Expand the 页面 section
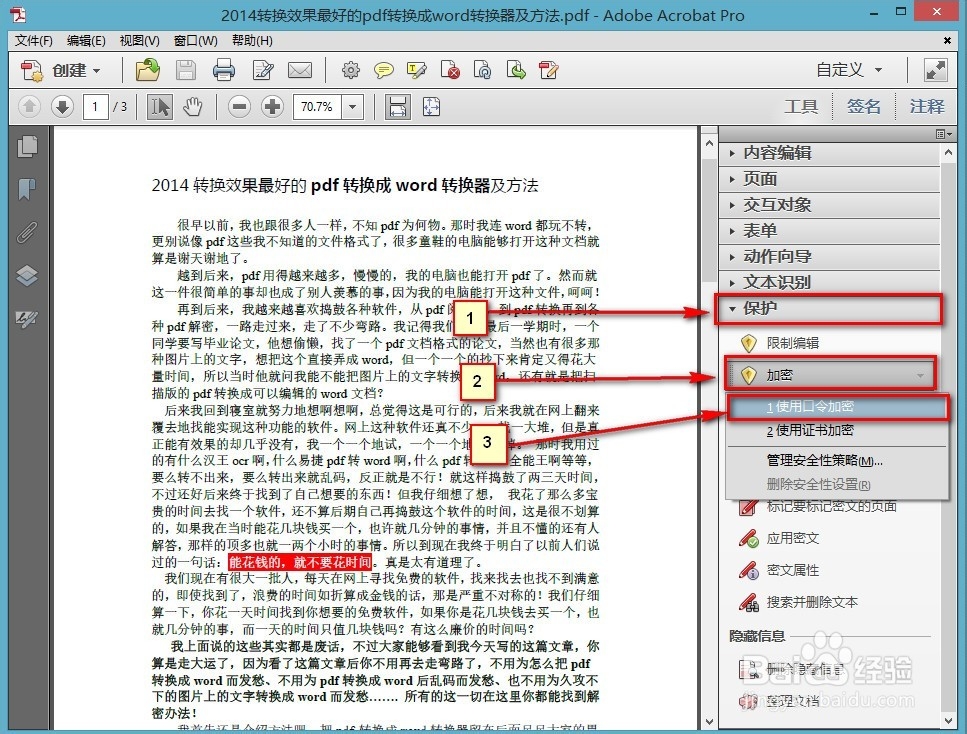The image size is (967, 734). point(829,179)
